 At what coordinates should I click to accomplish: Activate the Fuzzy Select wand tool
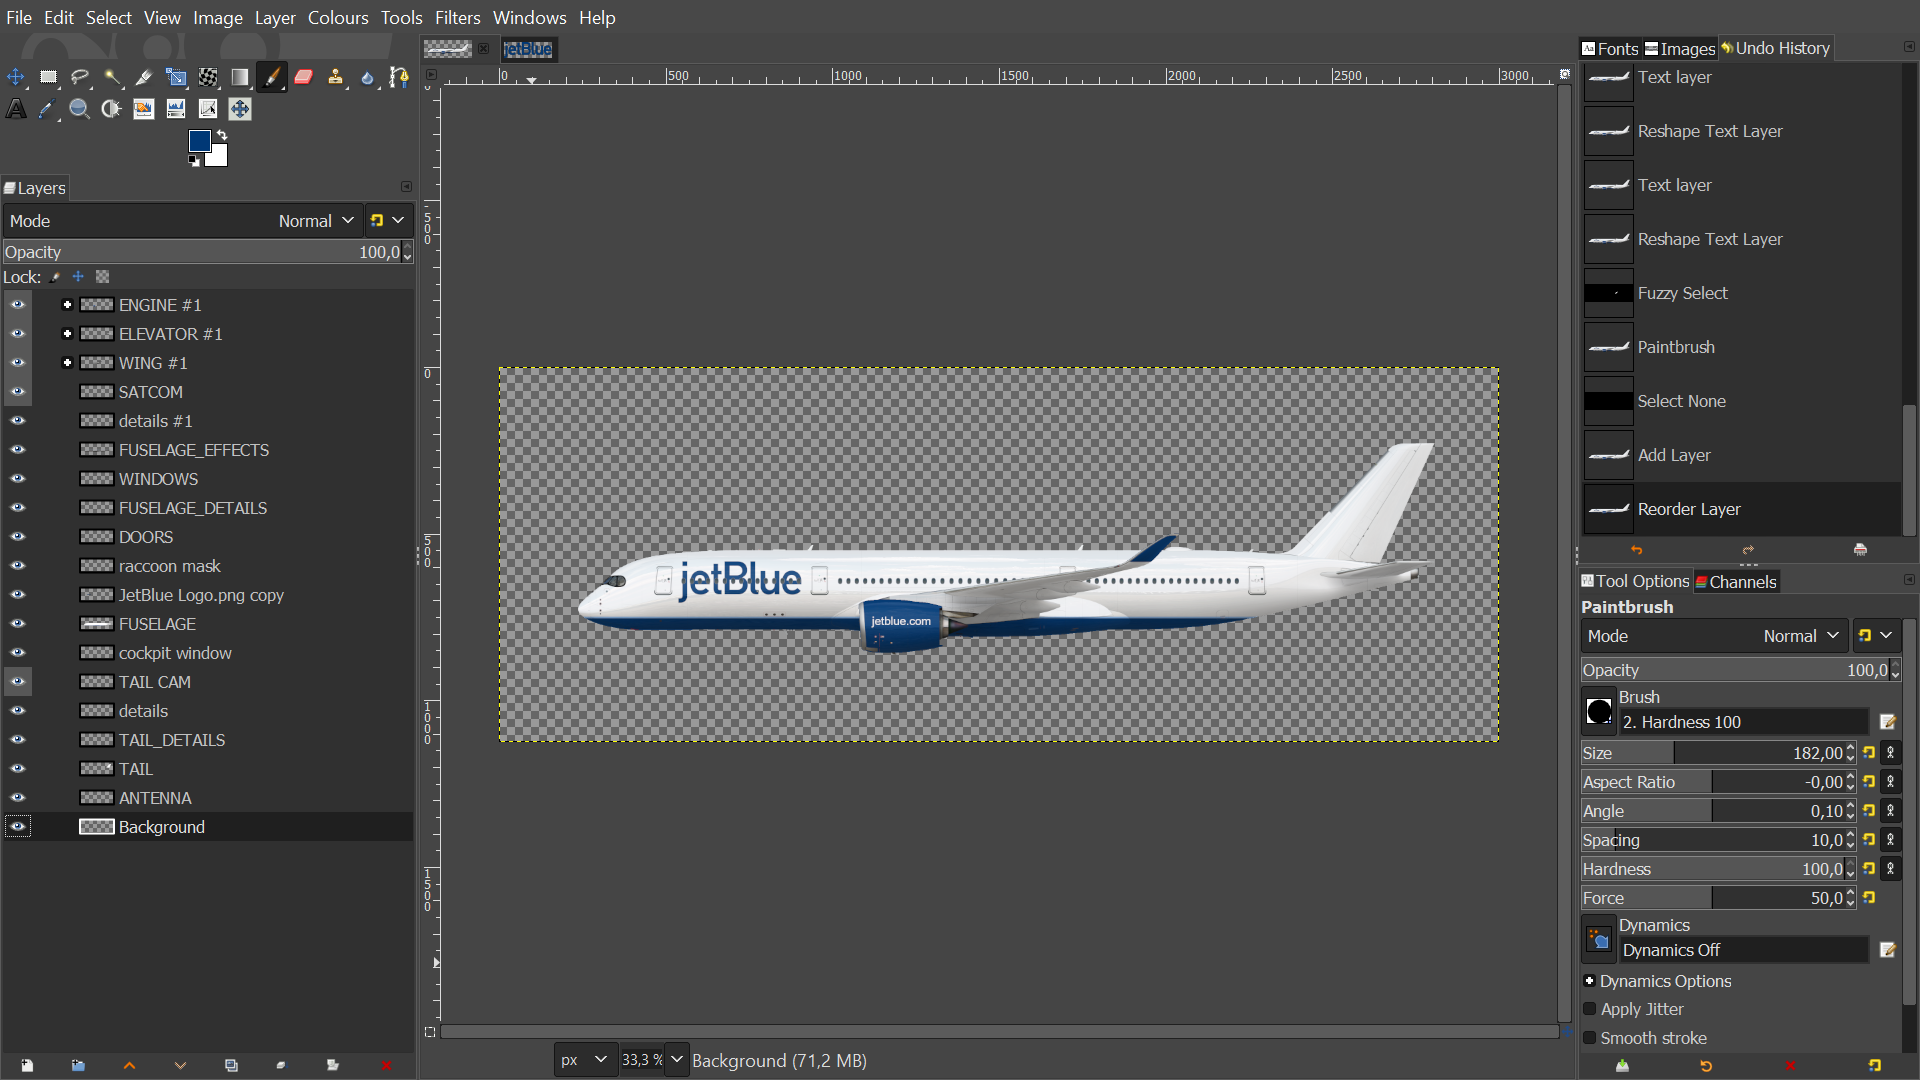pyautogui.click(x=112, y=77)
